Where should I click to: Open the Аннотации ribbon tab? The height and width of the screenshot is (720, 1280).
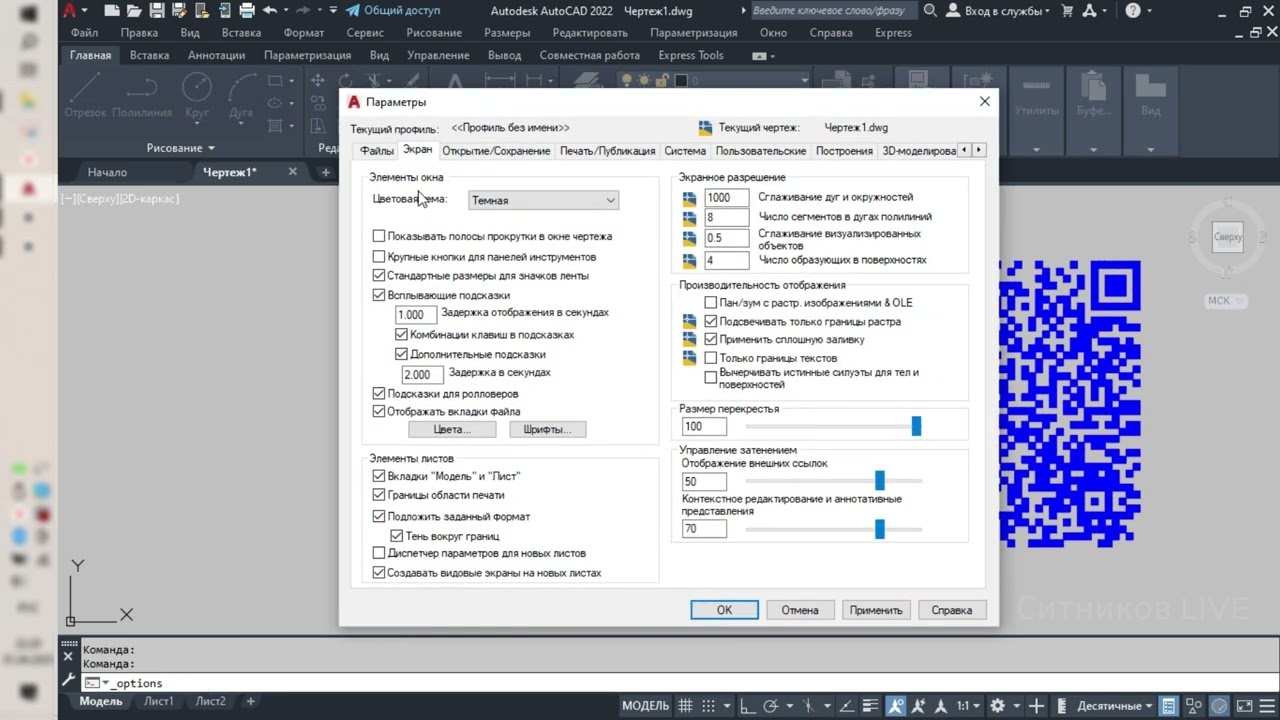click(217, 55)
